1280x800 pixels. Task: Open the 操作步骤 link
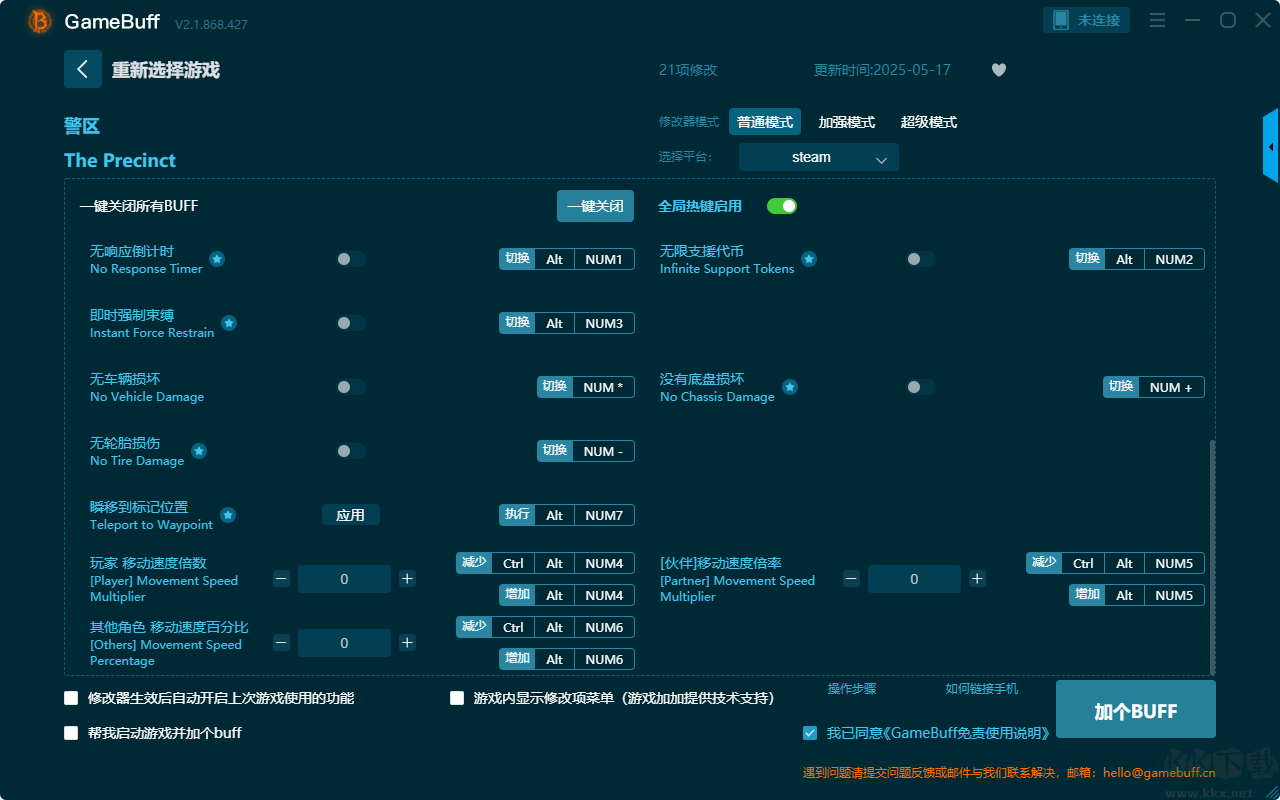click(852, 689)
